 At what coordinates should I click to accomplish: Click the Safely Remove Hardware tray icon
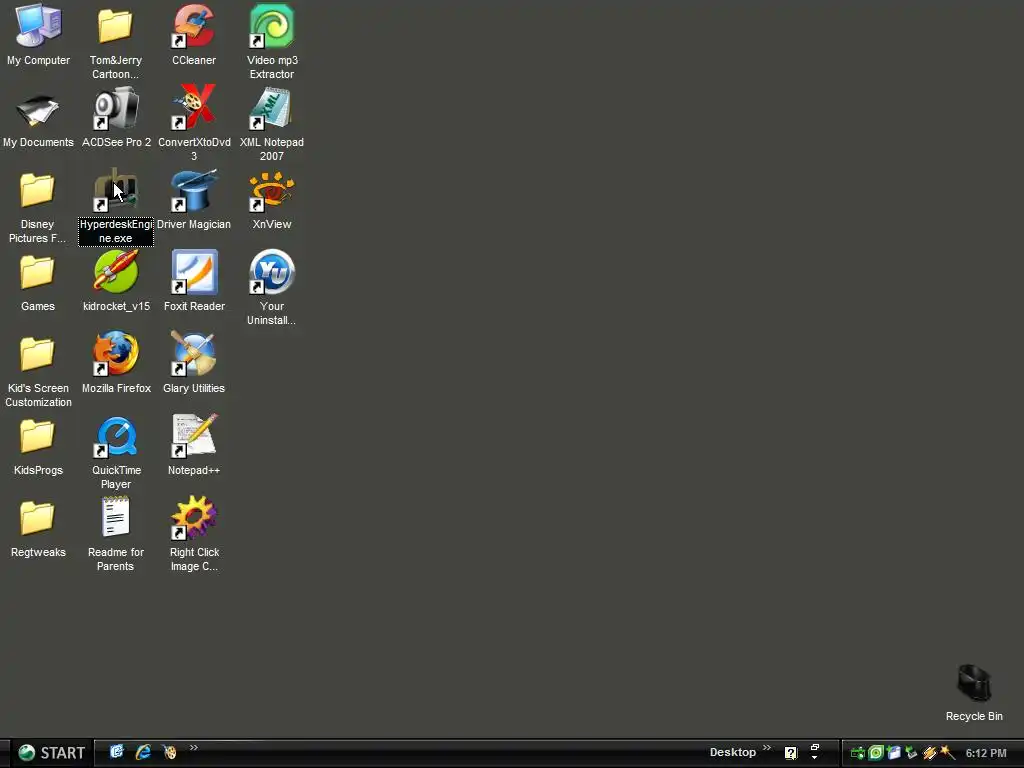[911, 753]
